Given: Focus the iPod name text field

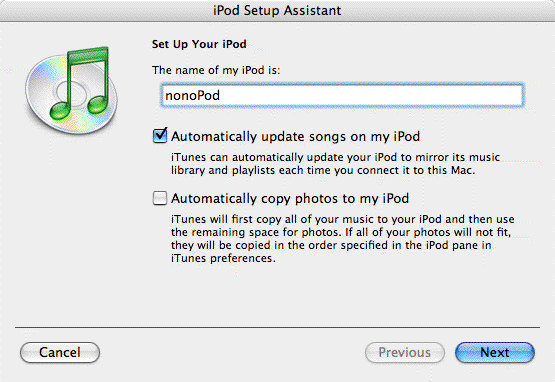Looking at the screenshot, I should pos(342,95).
